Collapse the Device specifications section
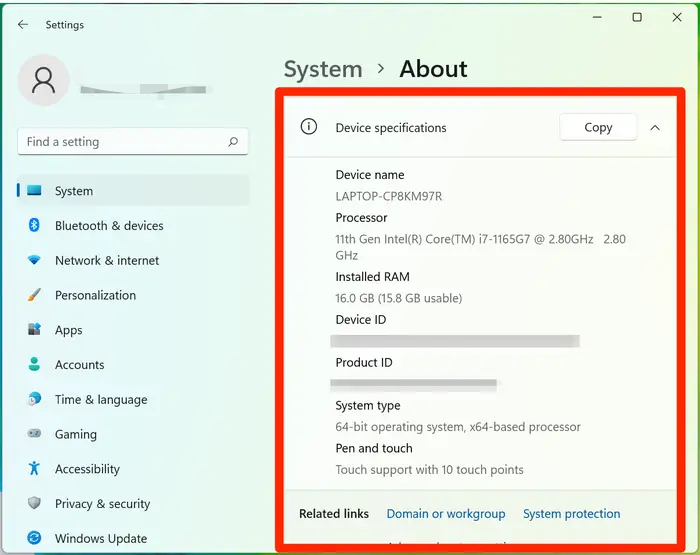The height and width of the screenshot is (555, 700). tap(655, 128)
